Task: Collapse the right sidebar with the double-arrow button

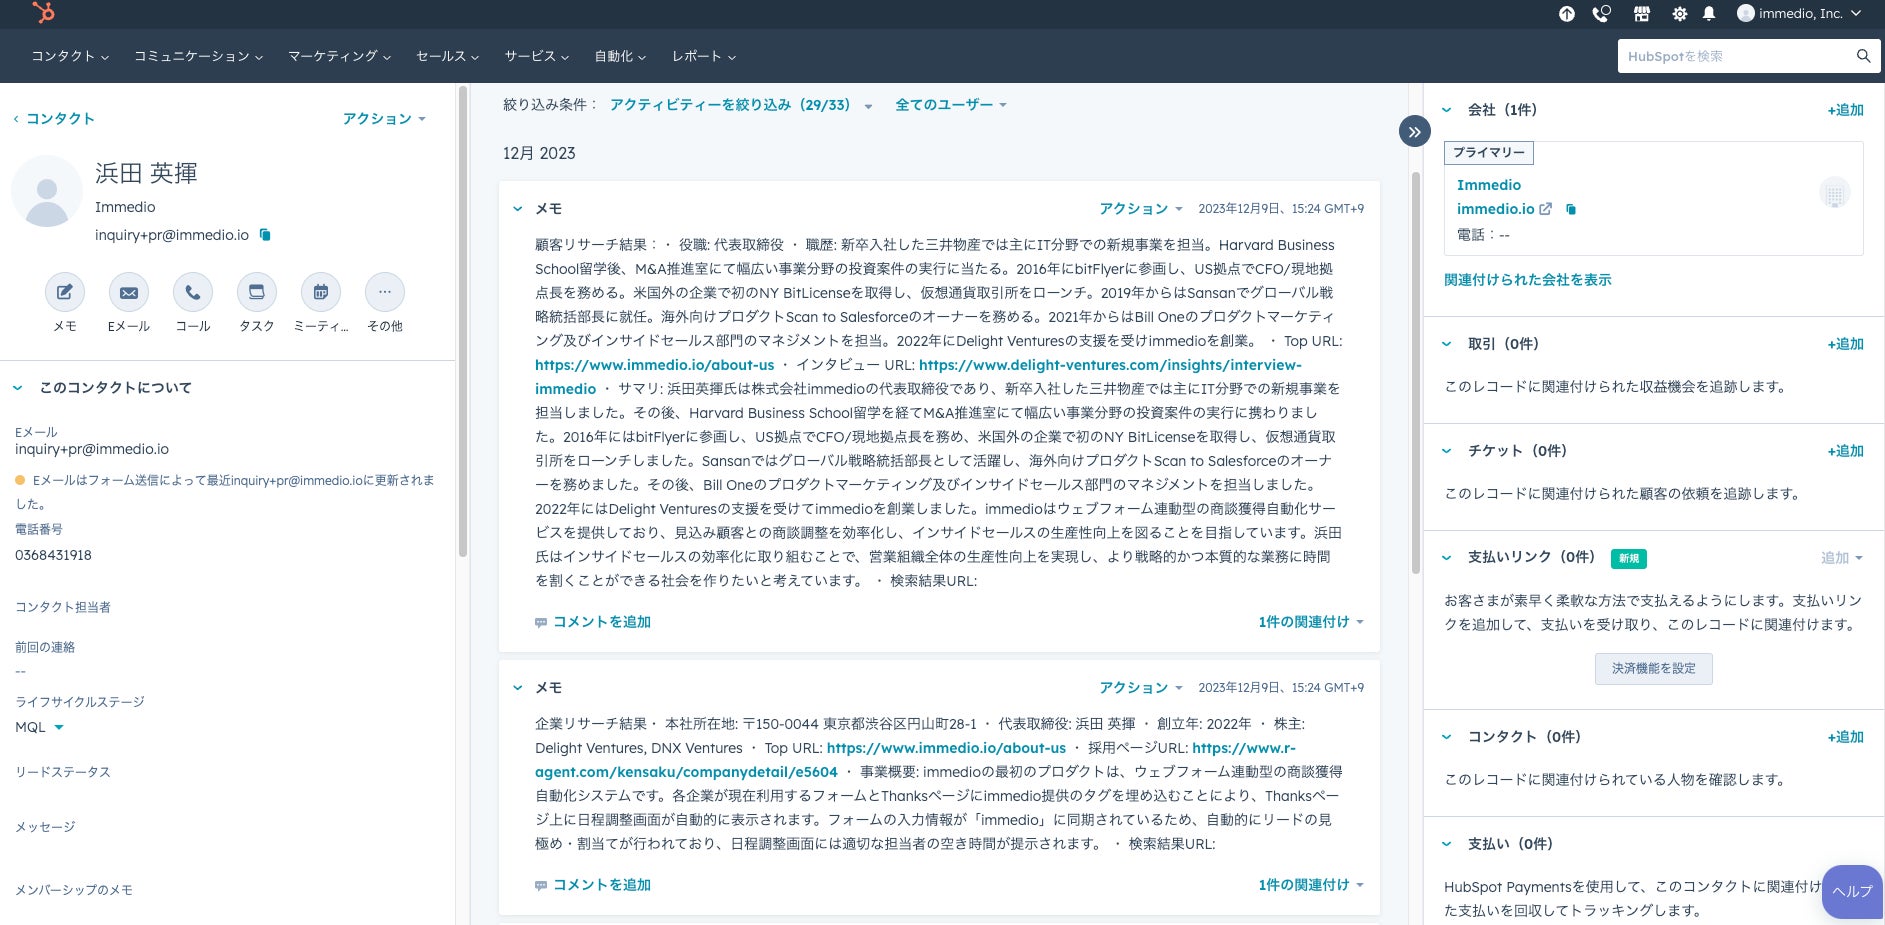Action: click(1414, 131)
